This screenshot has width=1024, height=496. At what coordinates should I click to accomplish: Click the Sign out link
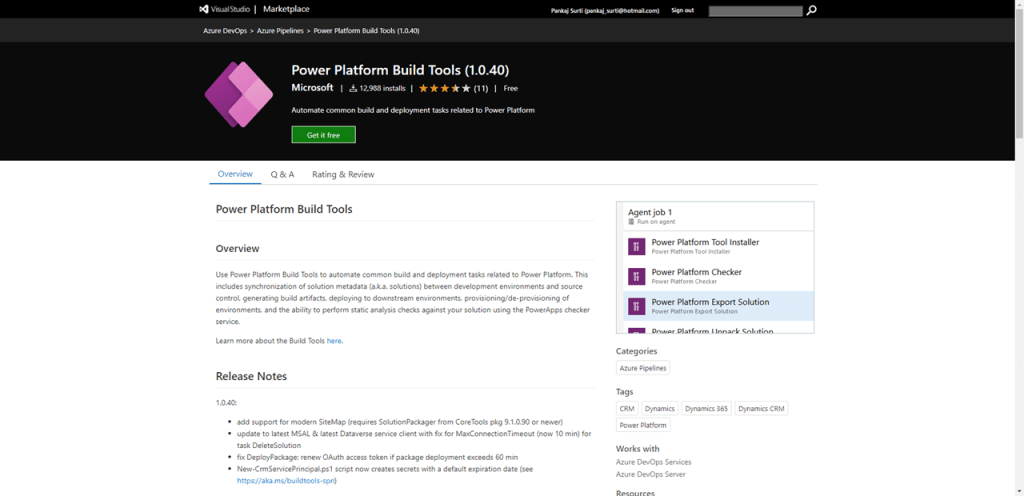[x=682, y=10]
